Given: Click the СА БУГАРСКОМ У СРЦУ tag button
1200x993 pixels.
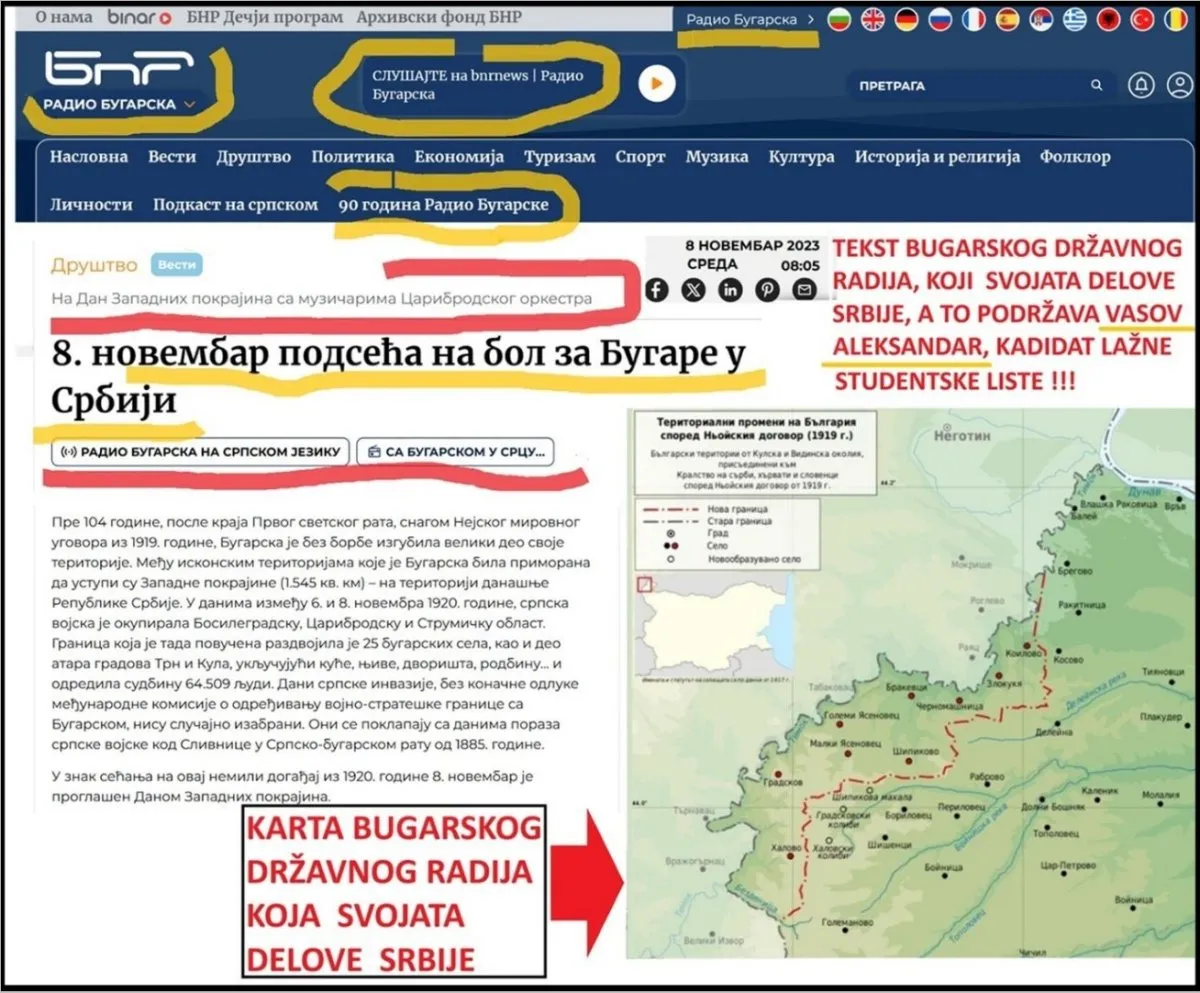Looking at the screenshot, I should 455,452.
